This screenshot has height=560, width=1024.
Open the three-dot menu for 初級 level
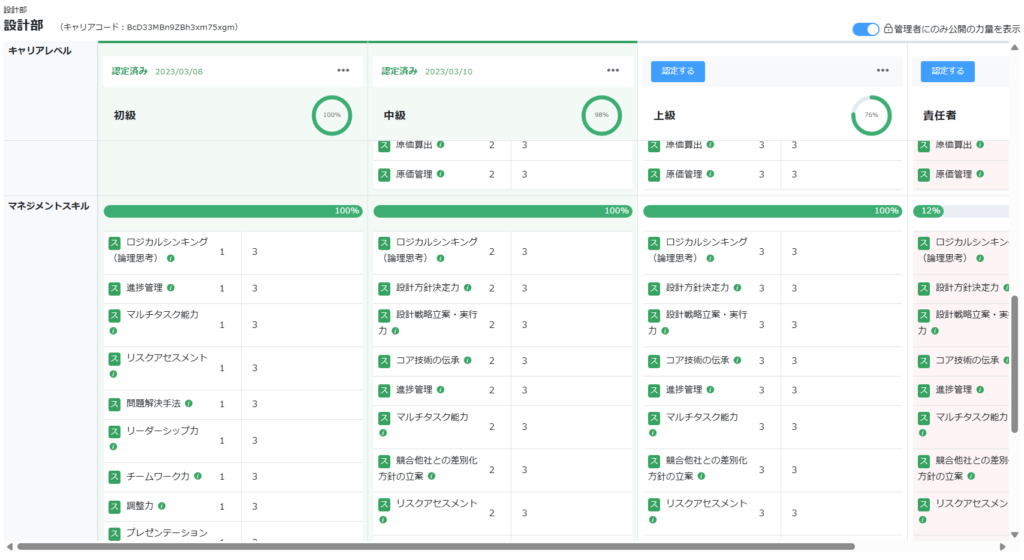(x=343, y=71)
